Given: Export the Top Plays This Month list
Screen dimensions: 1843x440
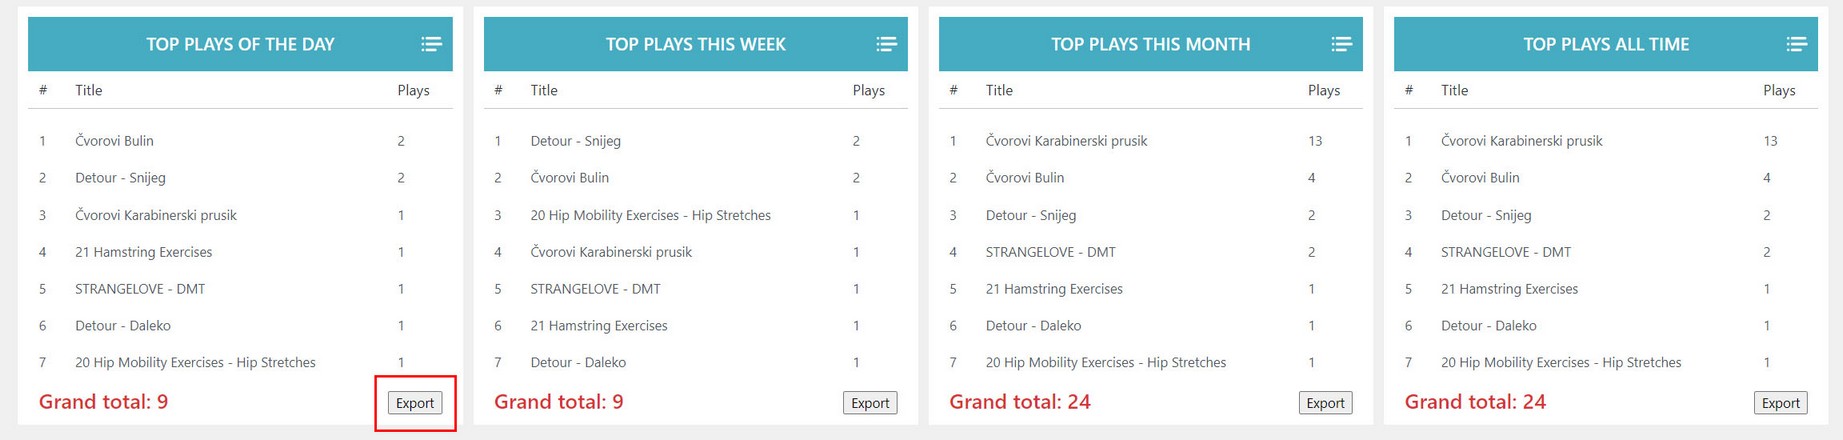Looking at the screenshot, I should tap(1325, 403).
